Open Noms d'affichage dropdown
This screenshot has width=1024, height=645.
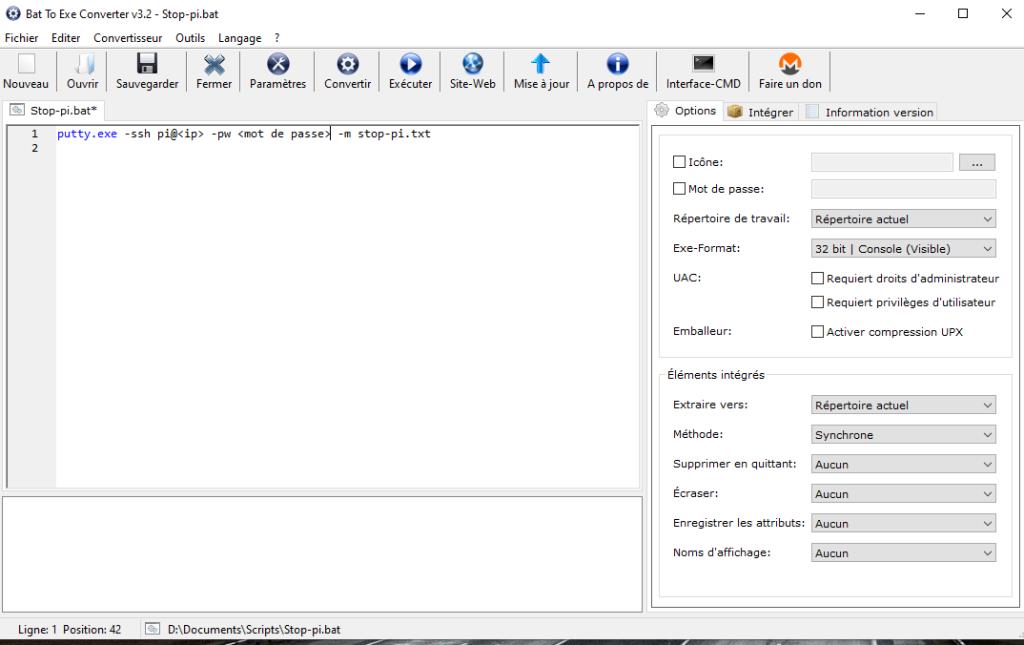coord(903,552)
